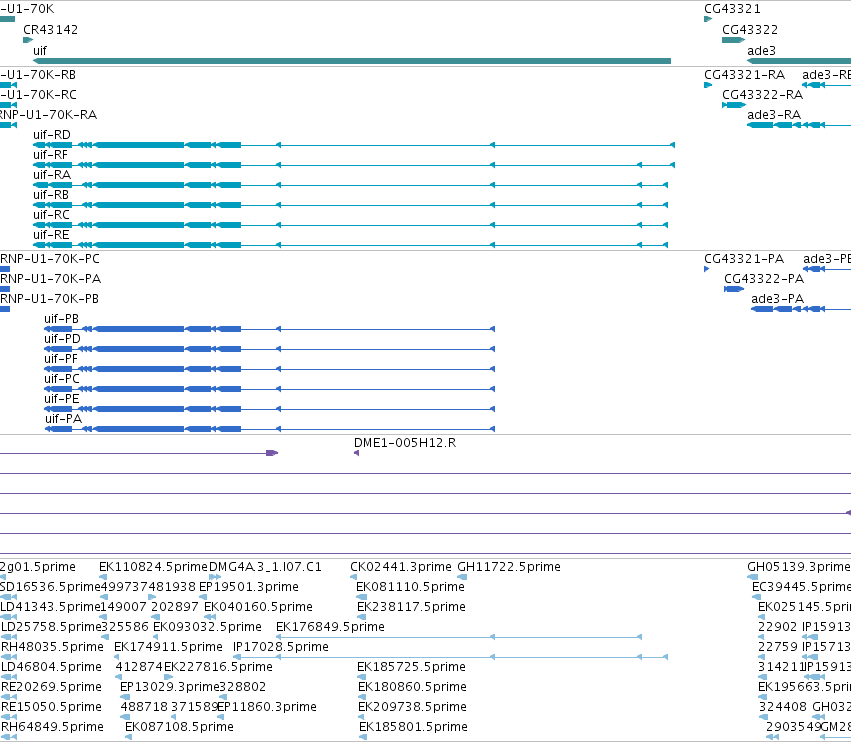Click the EK176849.5prime EST label
The height and width of the screenshot is (742, 851).
point(331,627)
